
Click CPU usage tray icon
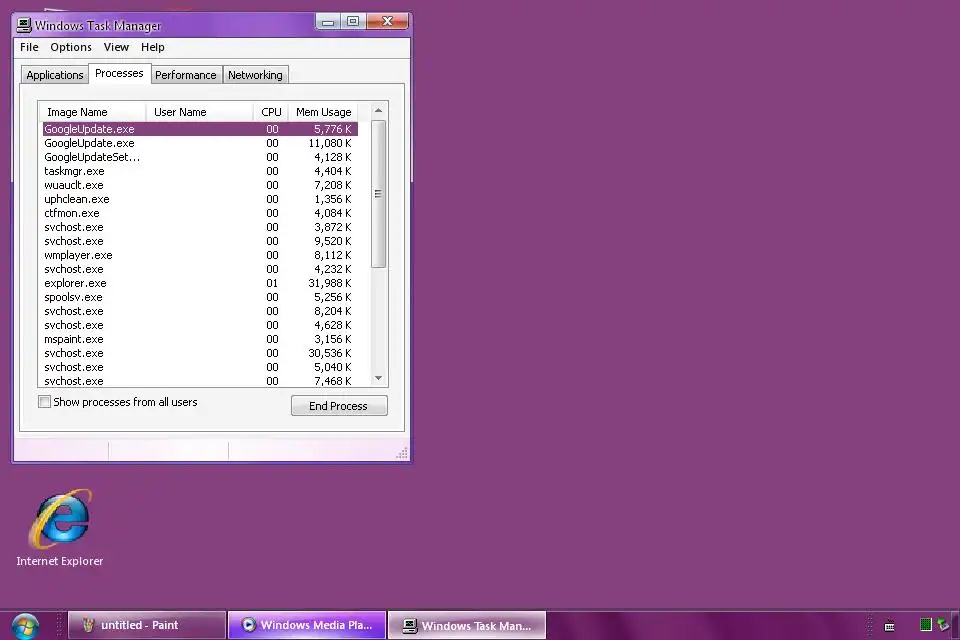pos(925,625)
